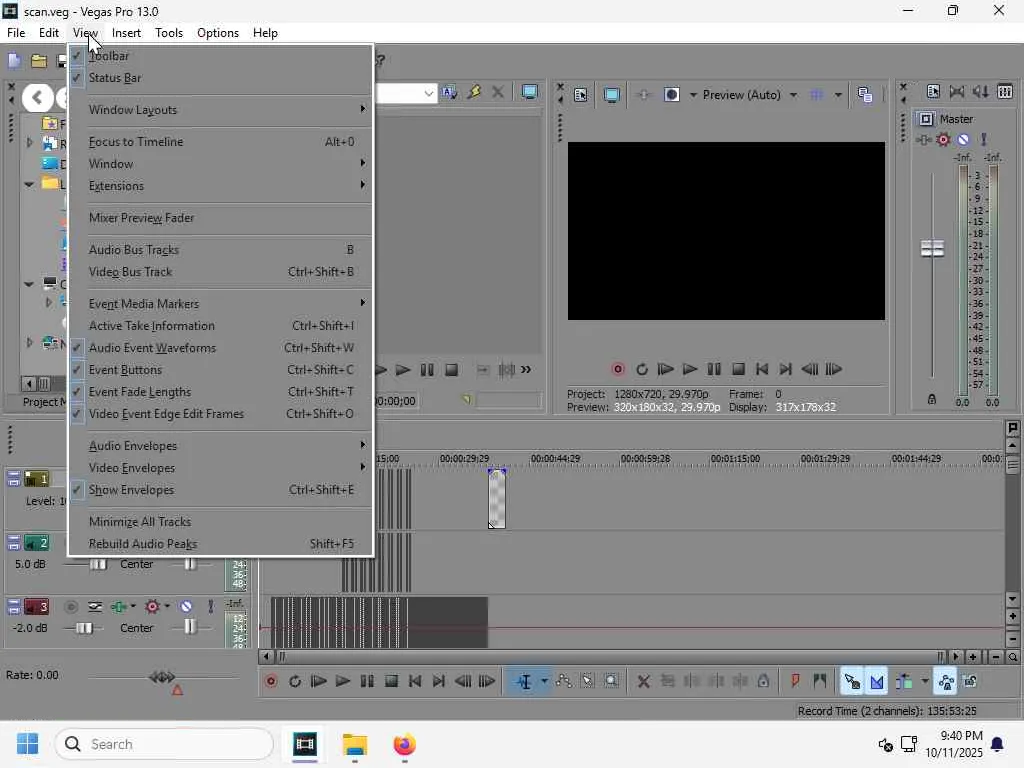Toggle Lock Envelopes to Events icon
The height and width of the screenshot is (768, 1024).
click(946, 682)
